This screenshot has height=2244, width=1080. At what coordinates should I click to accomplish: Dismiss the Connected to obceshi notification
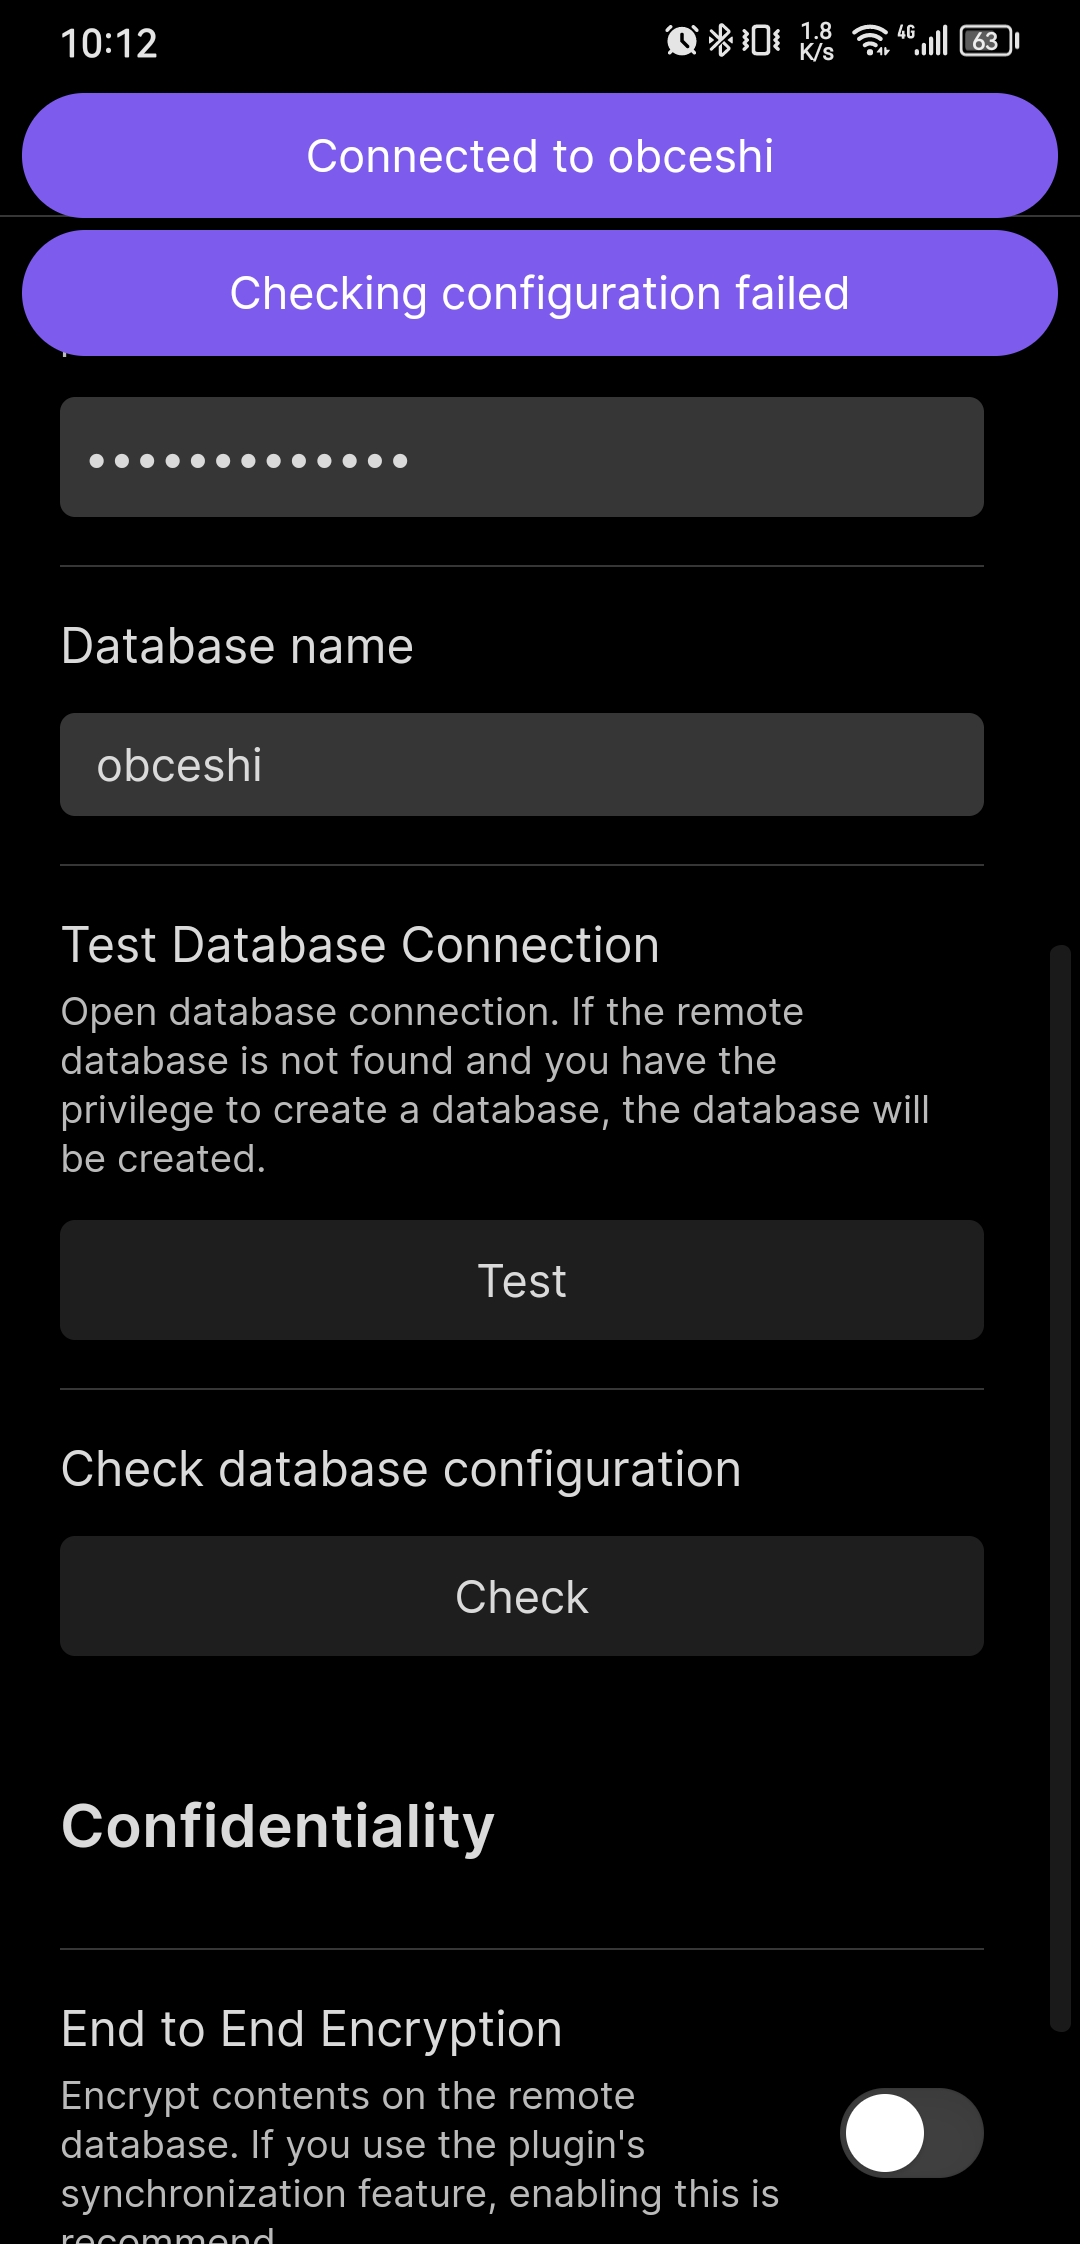coord(540,155)
